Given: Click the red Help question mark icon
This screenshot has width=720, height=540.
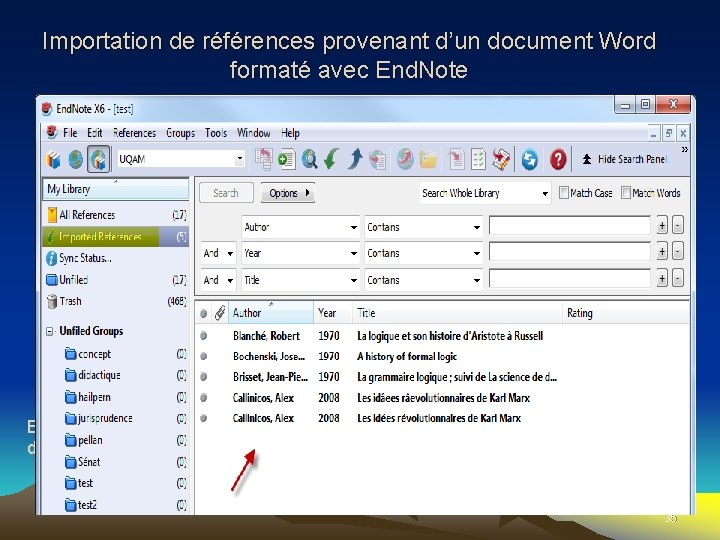Looking at the screenshot, I should tap(557, 159).
